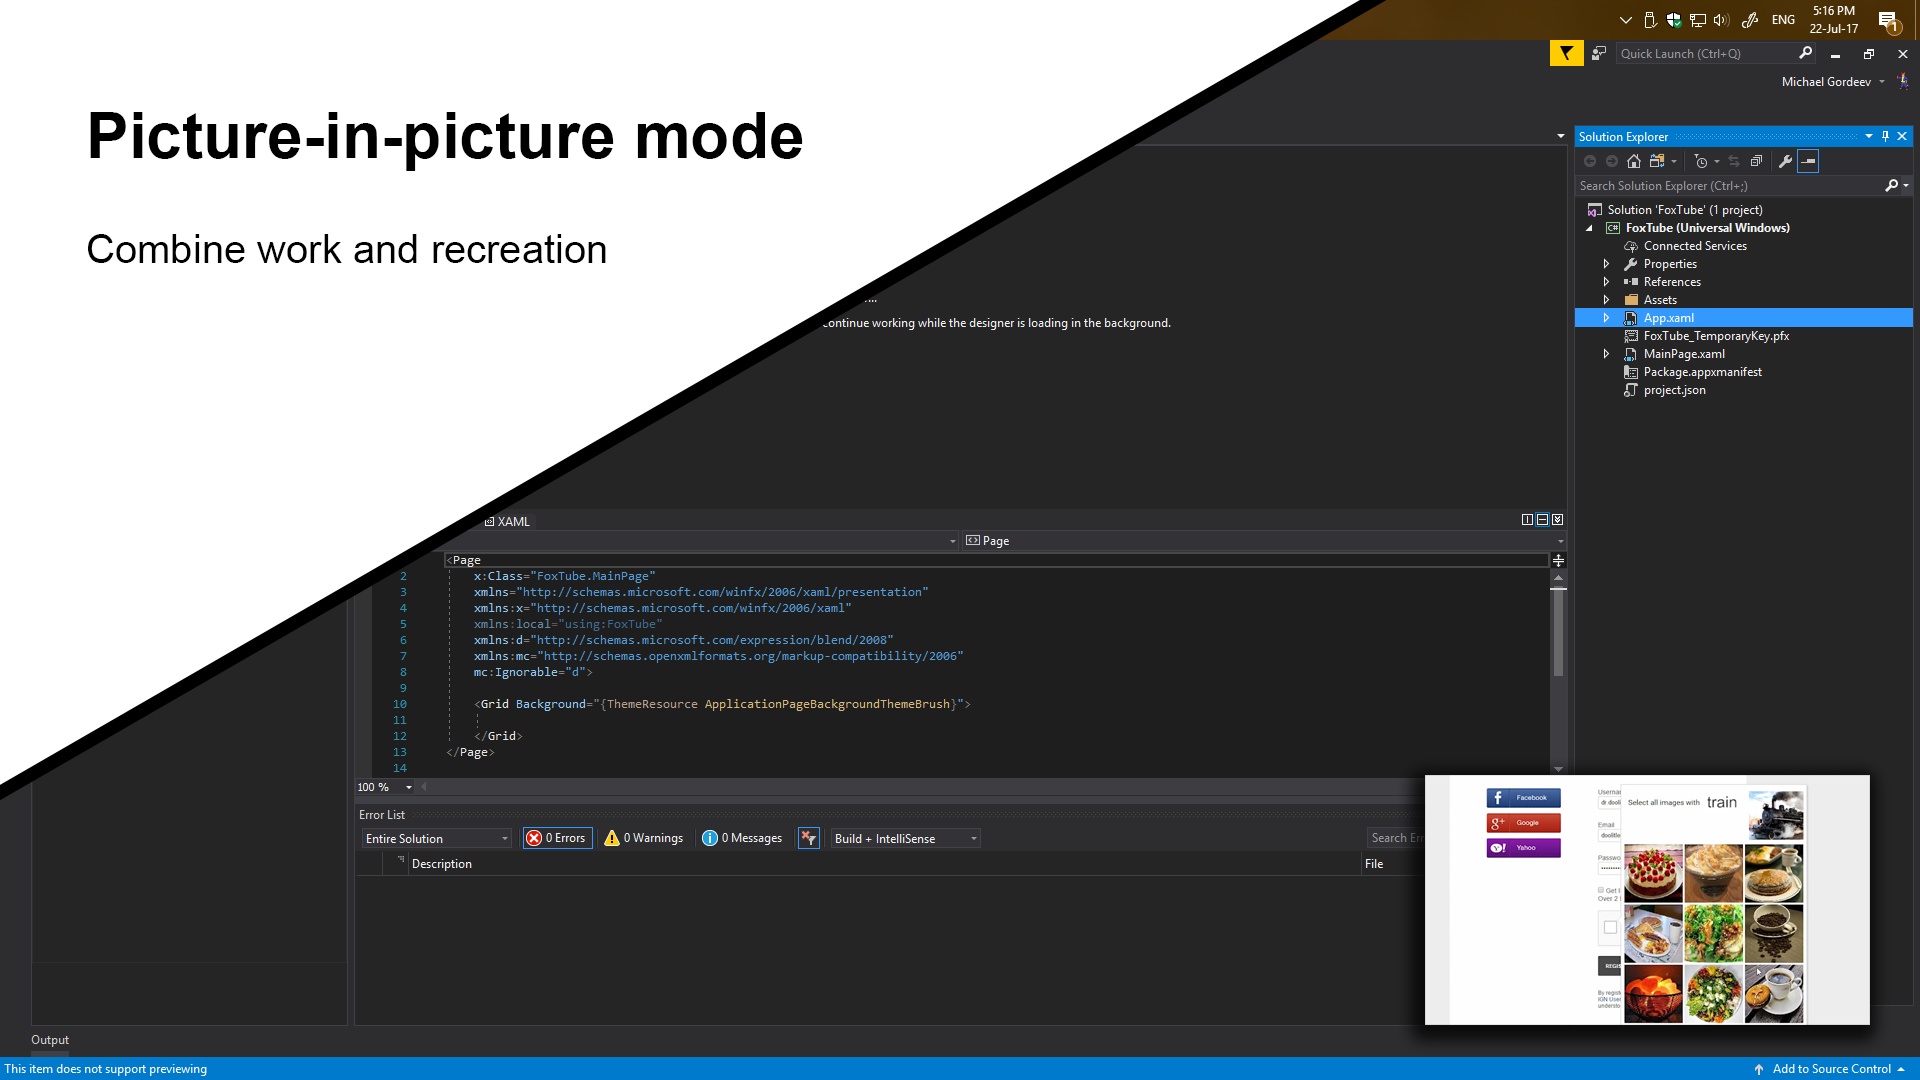Click Add to Source Control
Image resolution: width=1920 pixels, height=1080 pixels.
click(x=1831, y=1069)
